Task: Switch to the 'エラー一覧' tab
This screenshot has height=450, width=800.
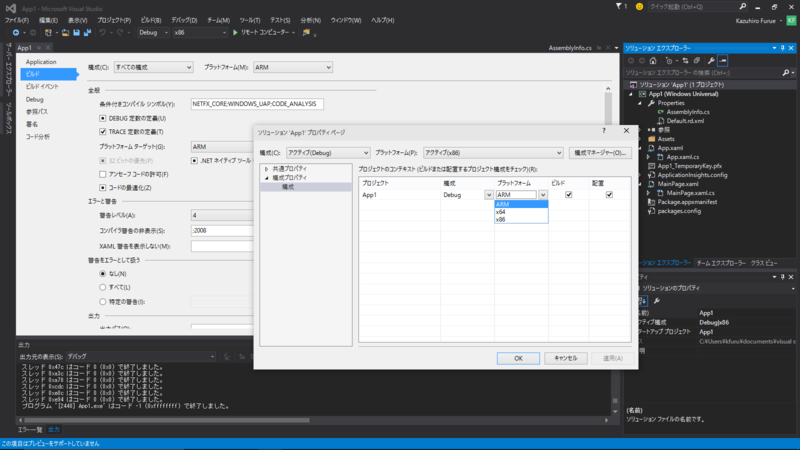Action: pyautogui.click(x=30, y=430)
